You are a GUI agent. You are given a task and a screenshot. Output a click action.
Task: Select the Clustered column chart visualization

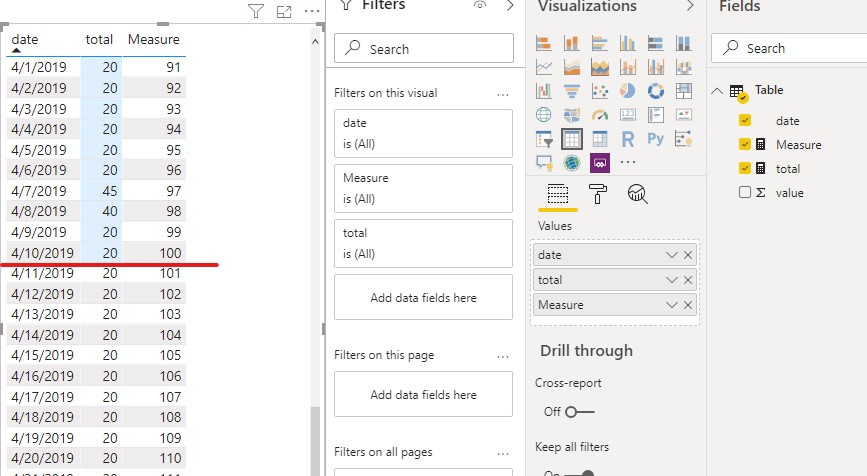[x=628, y=43]
